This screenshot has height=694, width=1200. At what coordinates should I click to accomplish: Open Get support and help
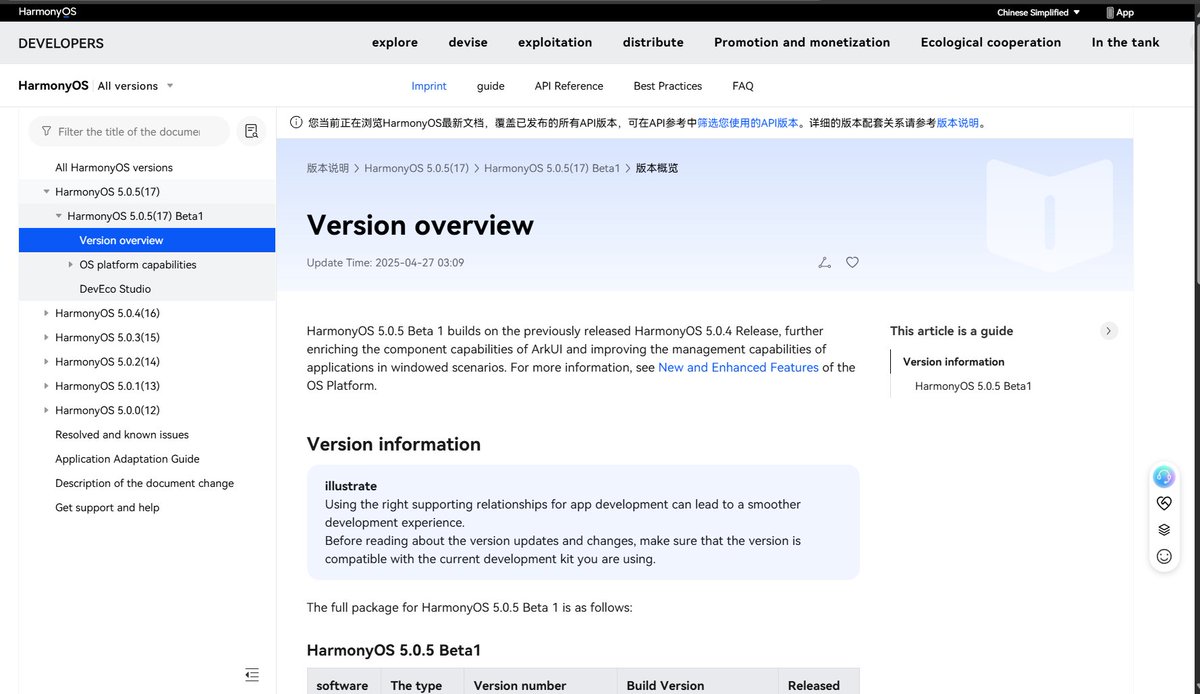pyautogui.click(x=107, y=507)
